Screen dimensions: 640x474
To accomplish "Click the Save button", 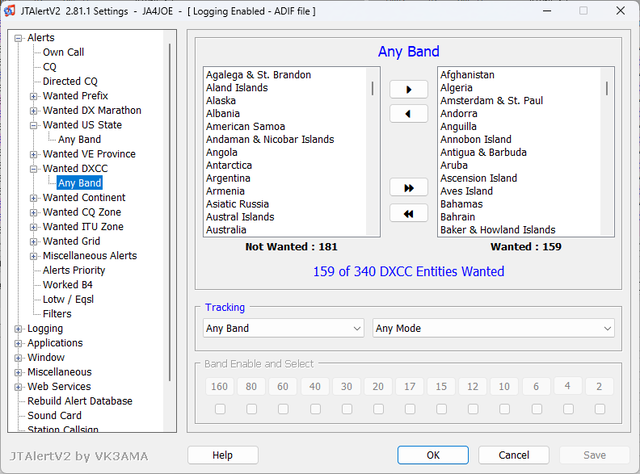I will [x=594, y=455].
